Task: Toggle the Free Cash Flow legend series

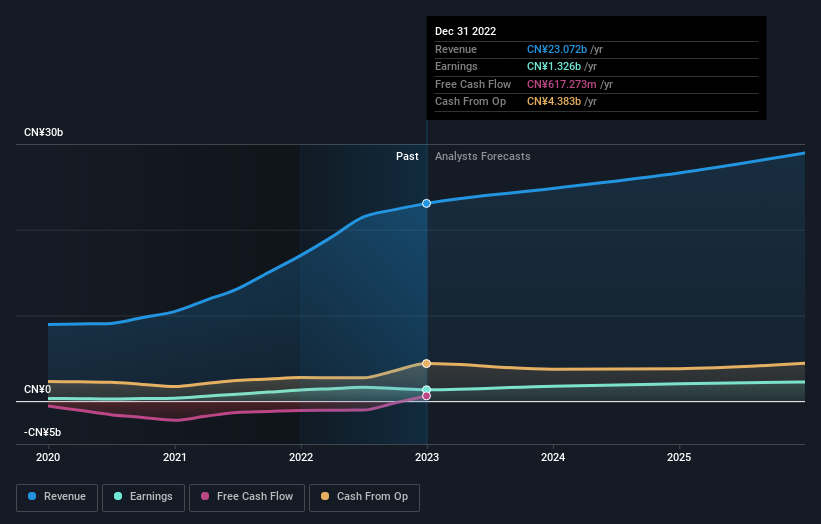Action: pyautogui.click(x=247, y=497)
